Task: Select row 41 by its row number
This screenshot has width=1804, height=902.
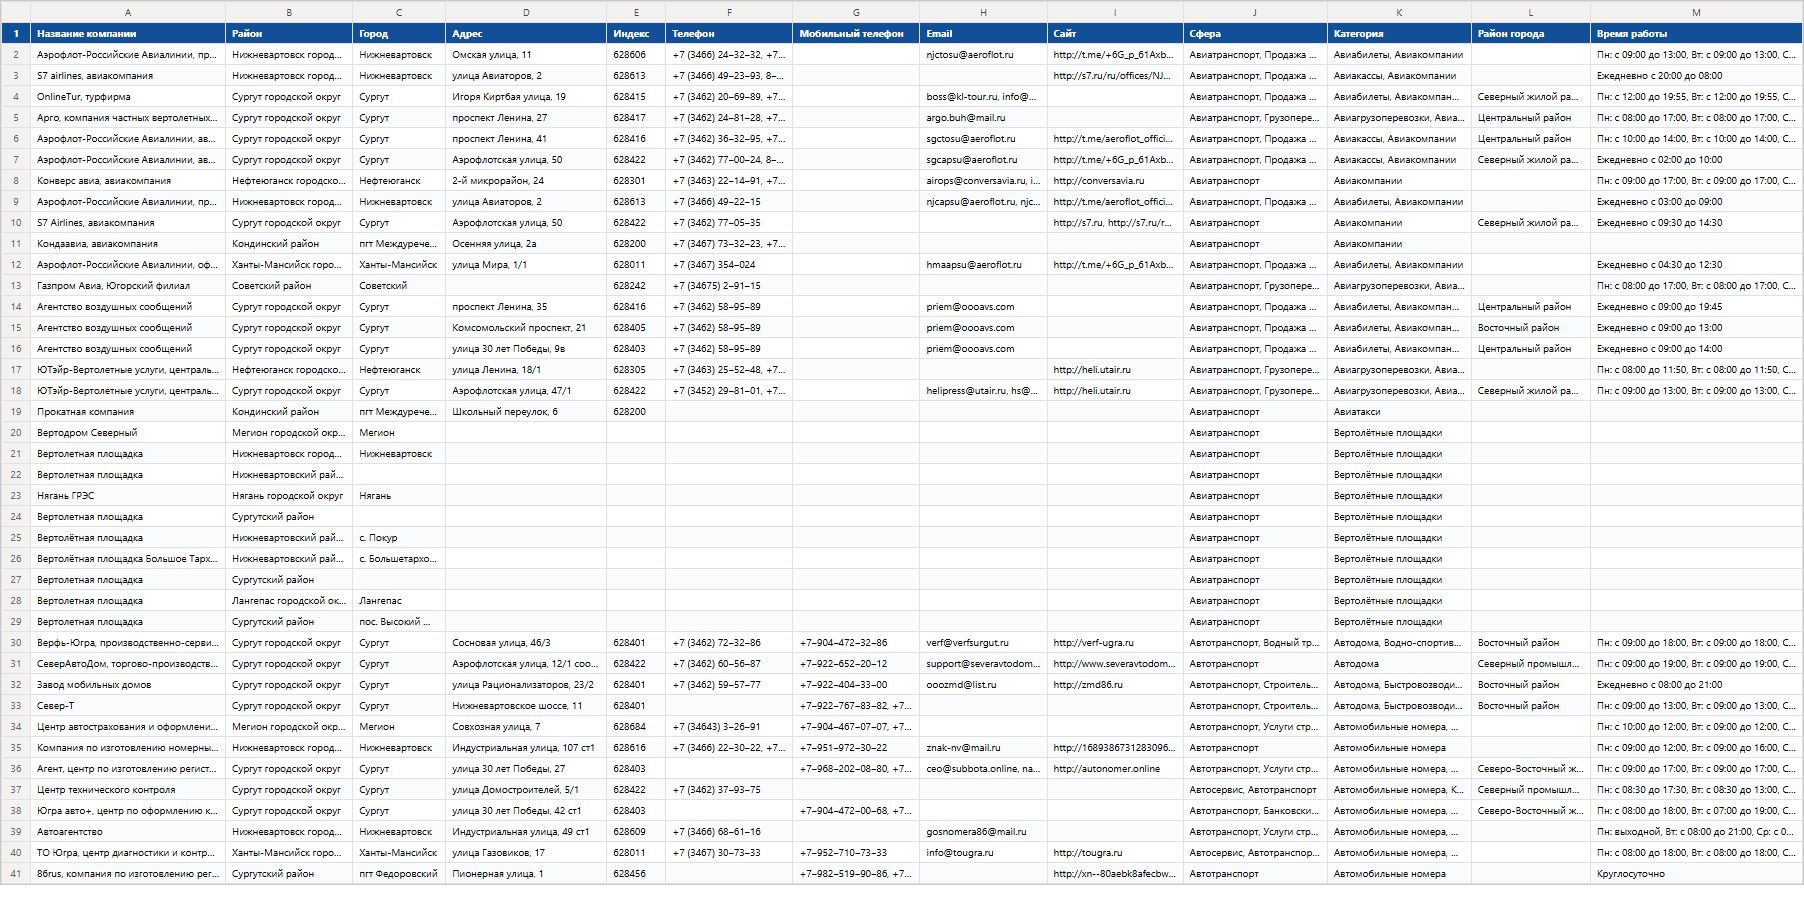Action: click(15, 873)
